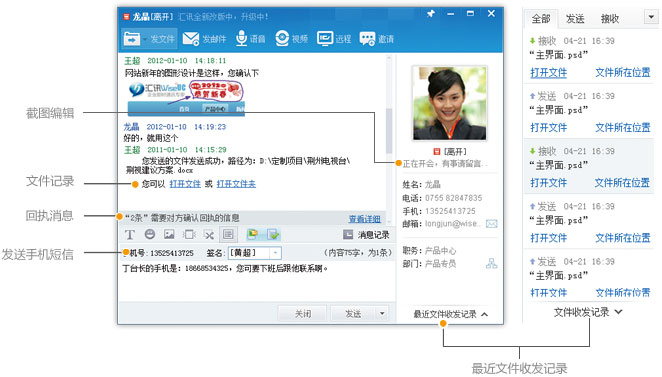Click the document with green checkmark icon
Image resolution: width=662 pixels, height=377 pixels.
pyautogui.click(x=274, y=234)
